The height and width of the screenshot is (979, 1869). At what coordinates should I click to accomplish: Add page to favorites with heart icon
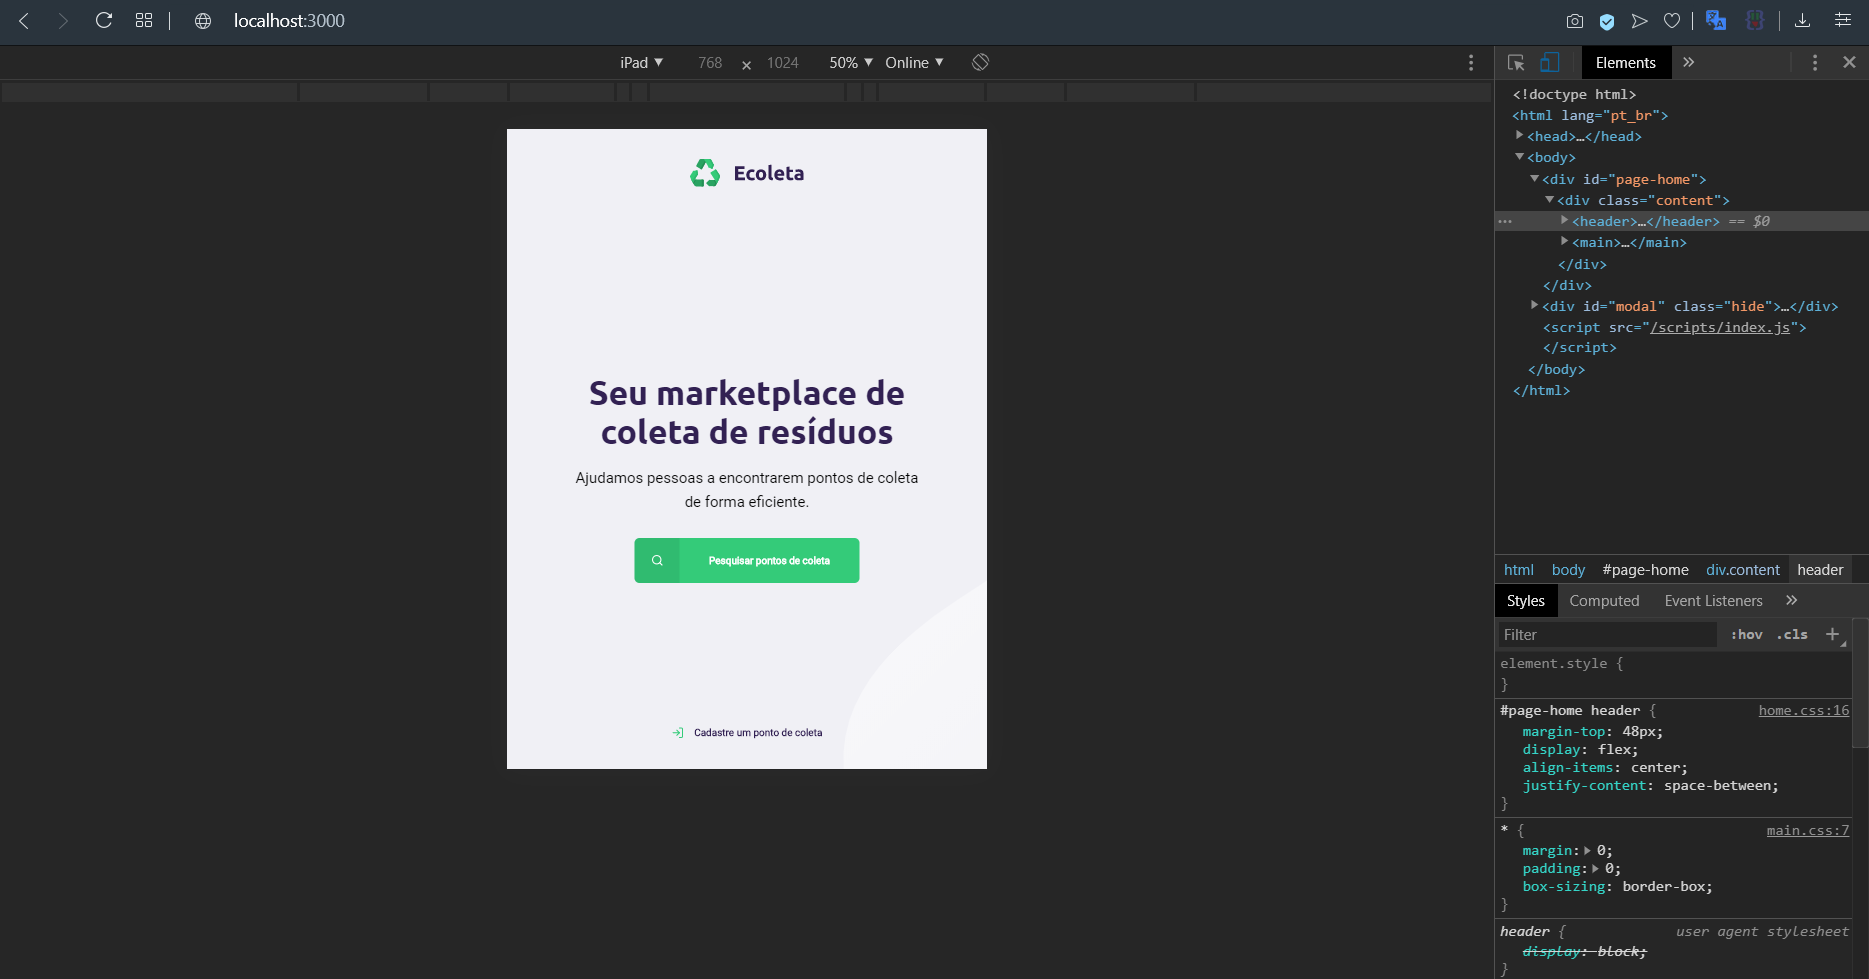click(1672, 21)
